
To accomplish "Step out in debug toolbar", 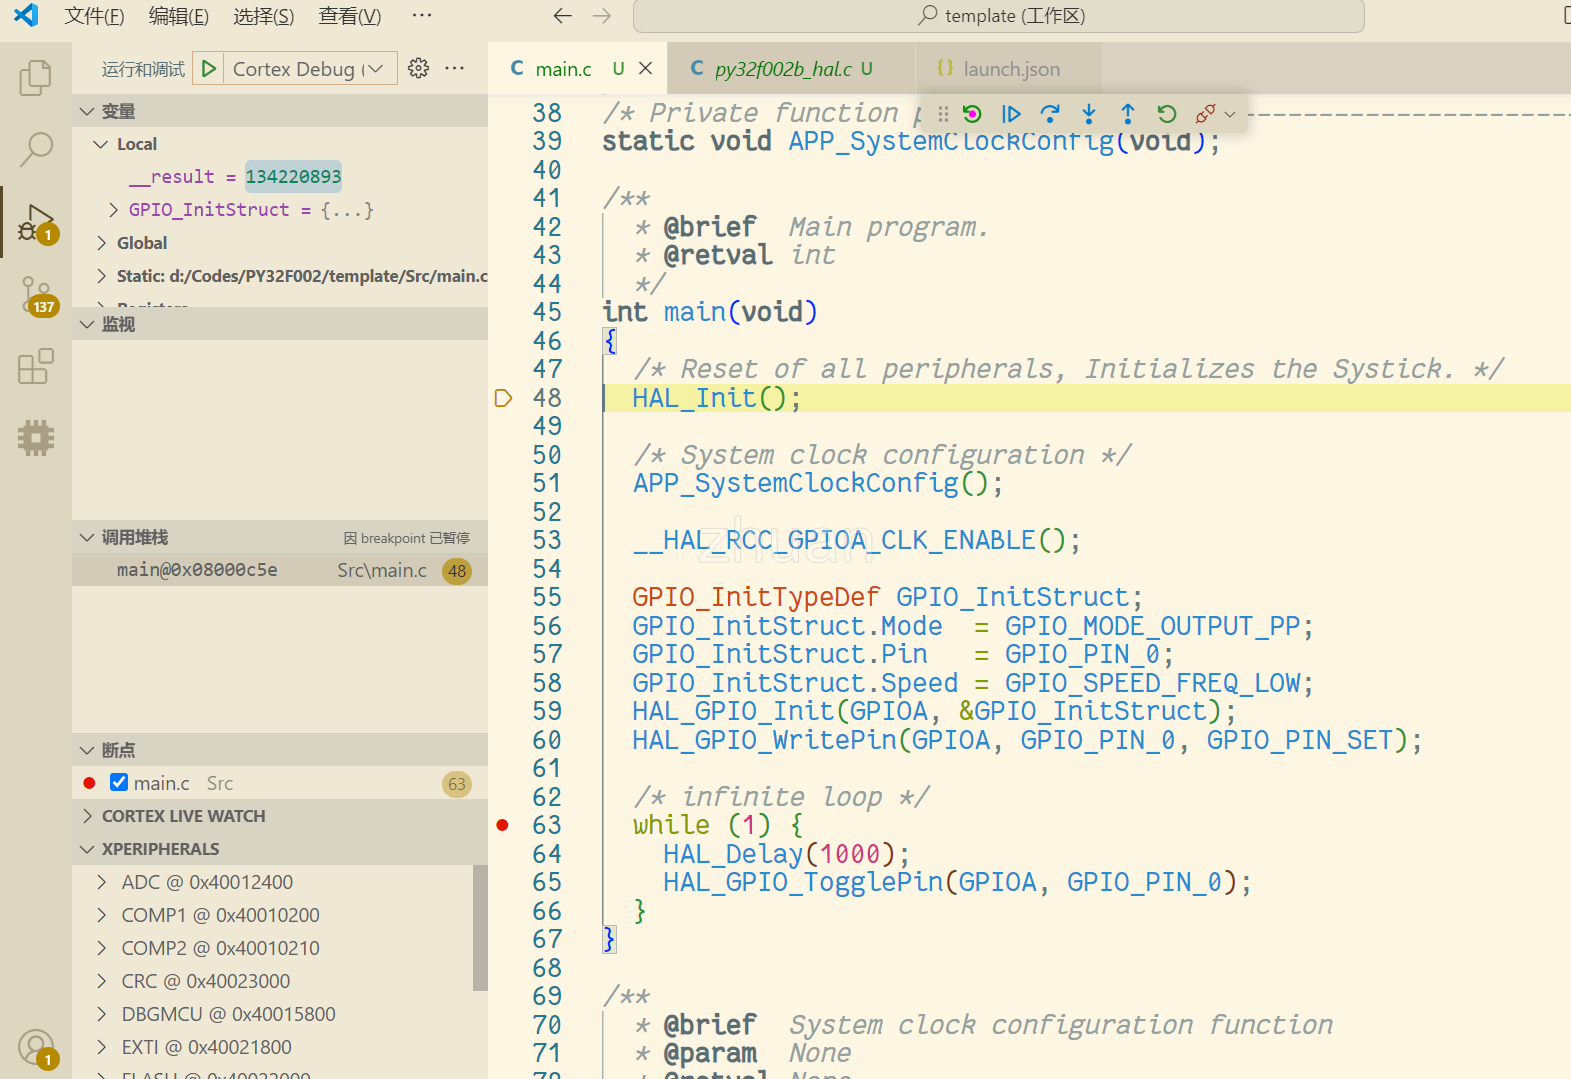I will (x=1128, y=114).
